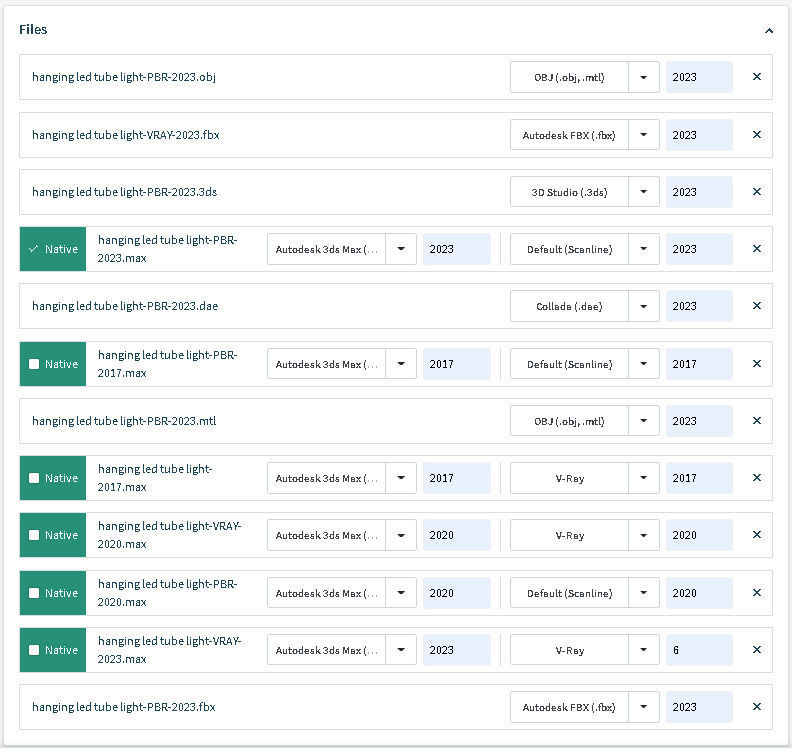Remove the PBR-2023.3ds file entry

coord(756,192)
